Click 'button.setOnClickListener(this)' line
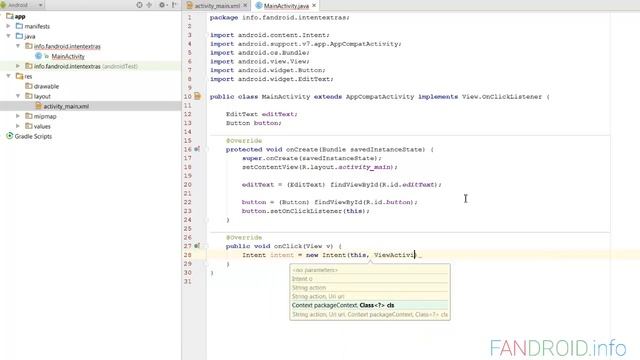 click(x=305, y=211)
